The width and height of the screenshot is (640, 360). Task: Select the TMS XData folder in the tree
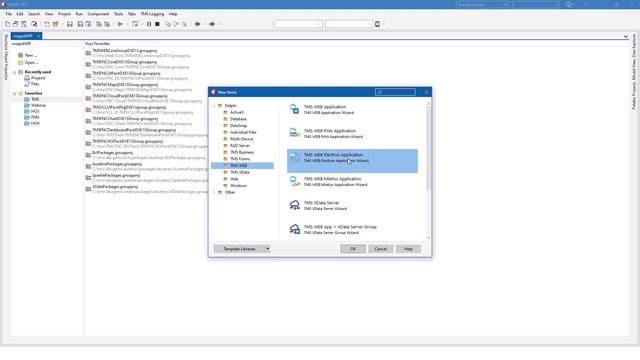click(240, 172)
